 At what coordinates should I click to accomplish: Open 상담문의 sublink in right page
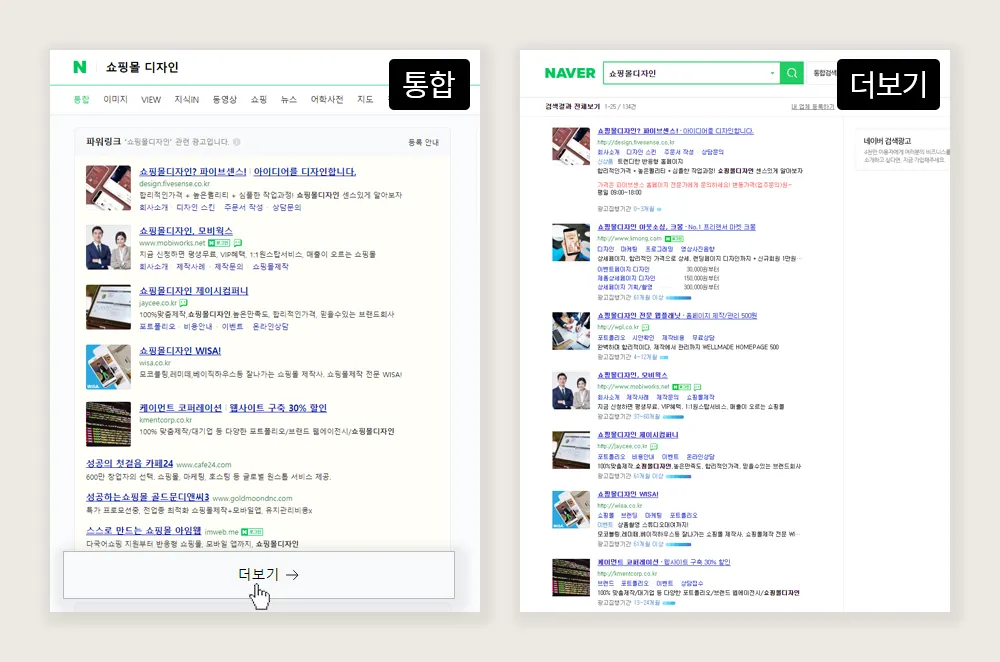pyautogui.click(x=712, y=152)
